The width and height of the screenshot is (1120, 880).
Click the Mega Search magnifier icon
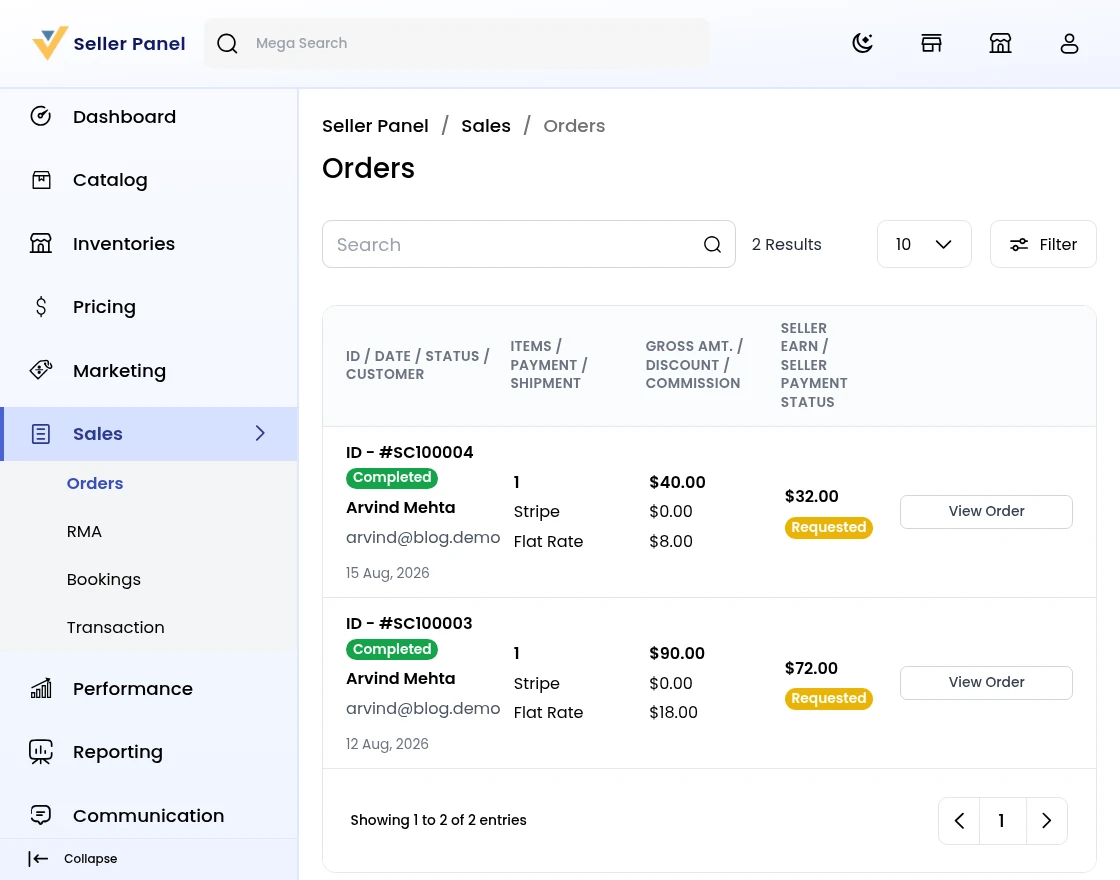(227, 44)
